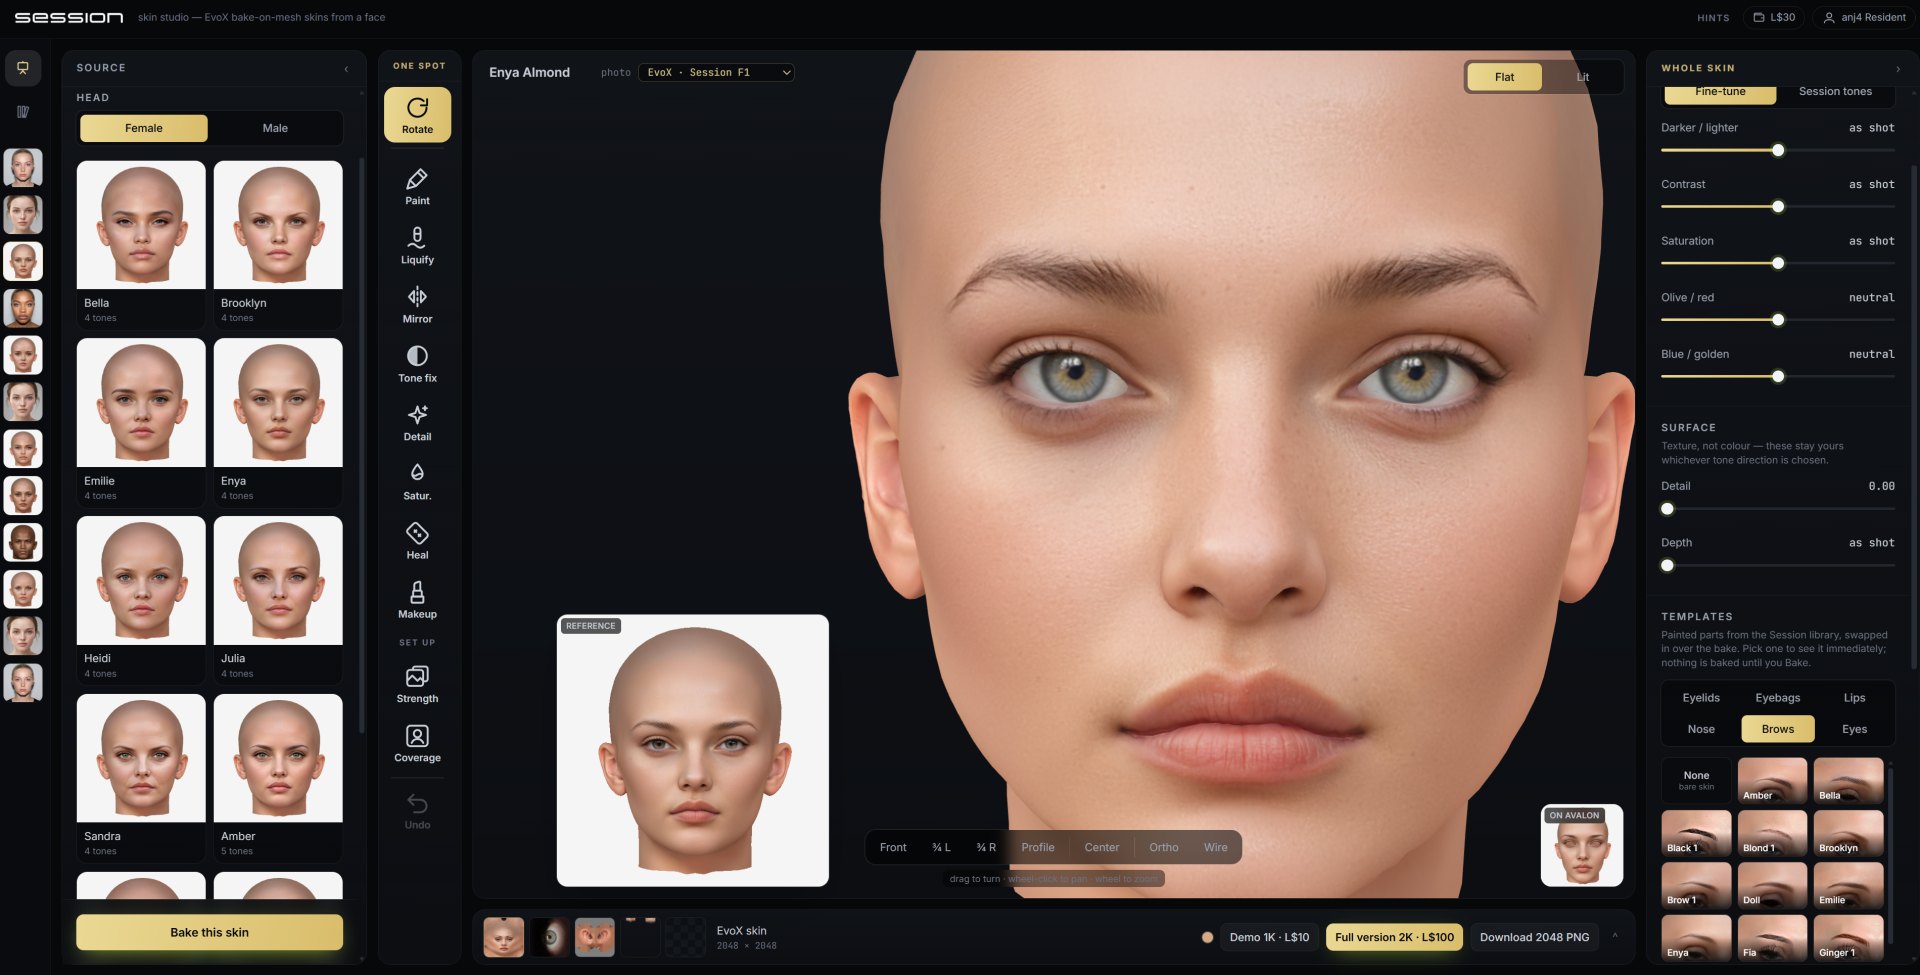Viewport: 1920px width, 975px height.
Task: Buy Demo 1K for L$10
Action: tap(1269, 937)
